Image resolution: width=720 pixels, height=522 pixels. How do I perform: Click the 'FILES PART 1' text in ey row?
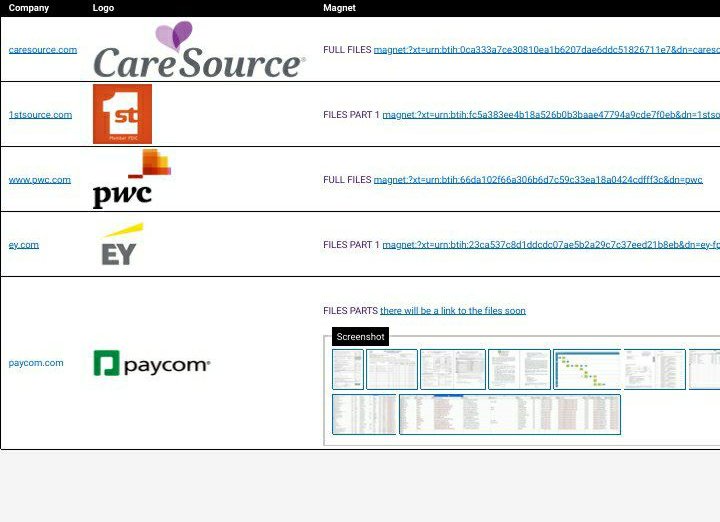(351, 245)
